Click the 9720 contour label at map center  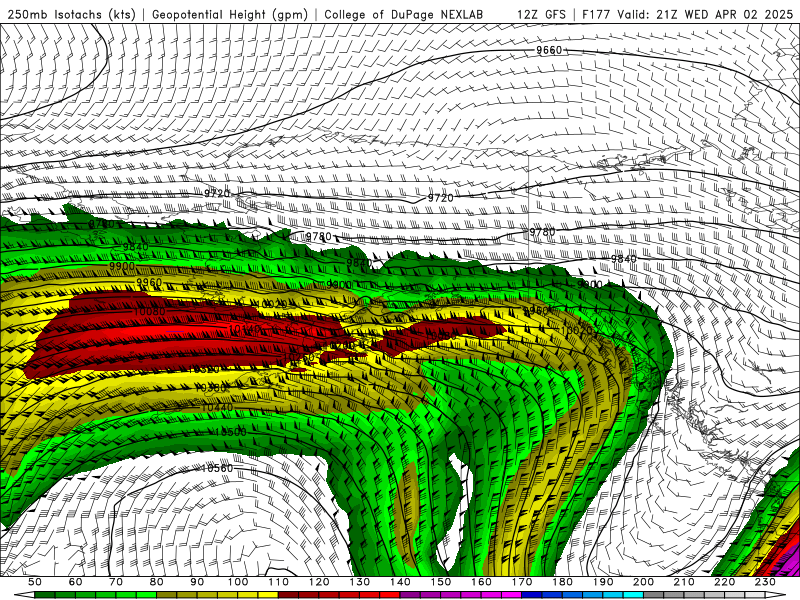pos(440,198)
